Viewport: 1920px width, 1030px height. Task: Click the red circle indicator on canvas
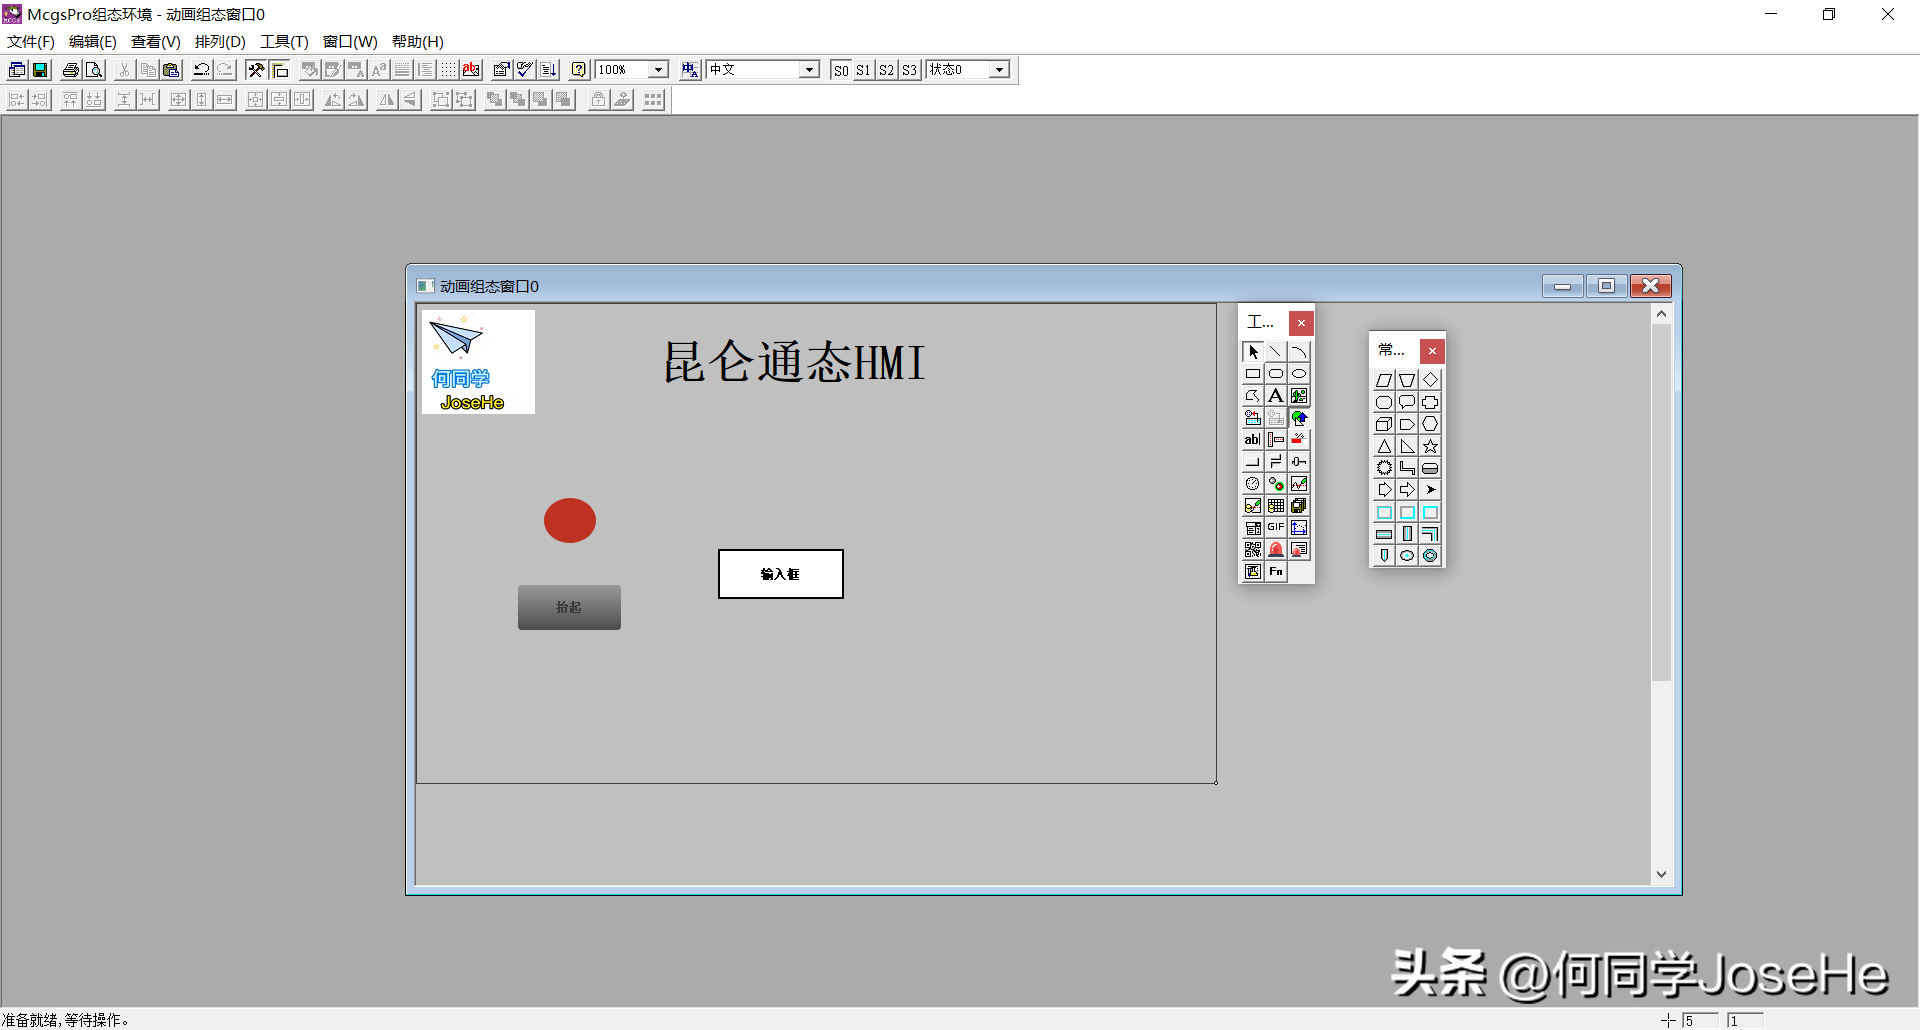click(570, 521)
